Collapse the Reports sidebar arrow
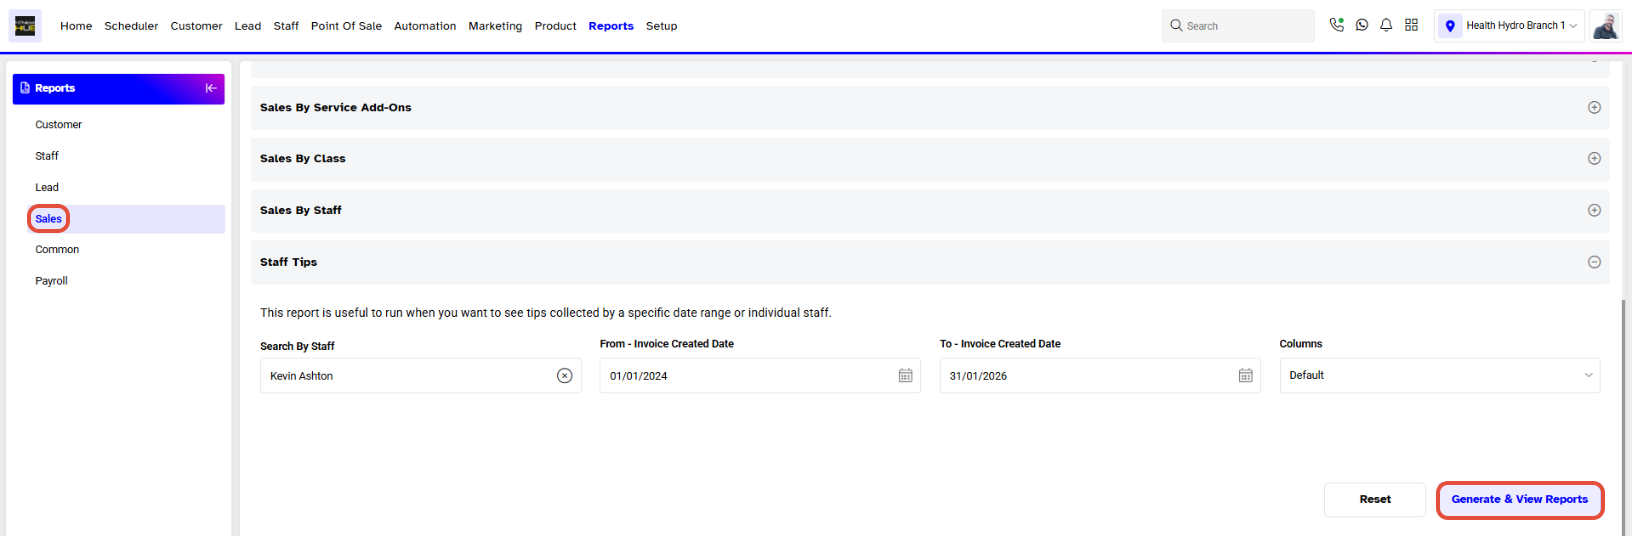This screenshot has width=1632, height=536. [x=211, y=88]
